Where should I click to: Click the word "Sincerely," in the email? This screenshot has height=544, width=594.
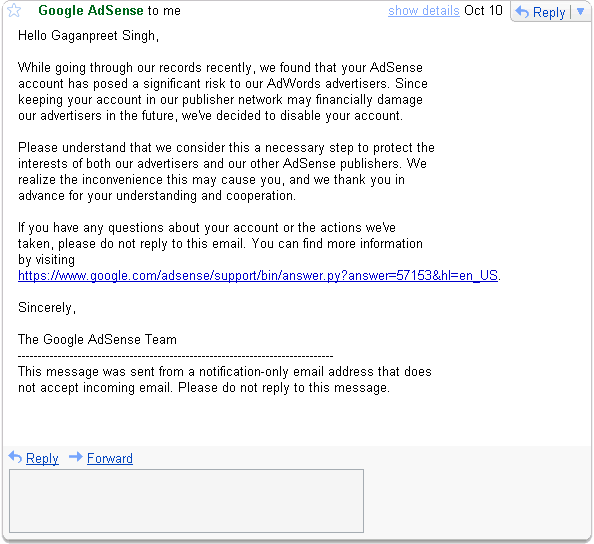(x=47, y=308)
